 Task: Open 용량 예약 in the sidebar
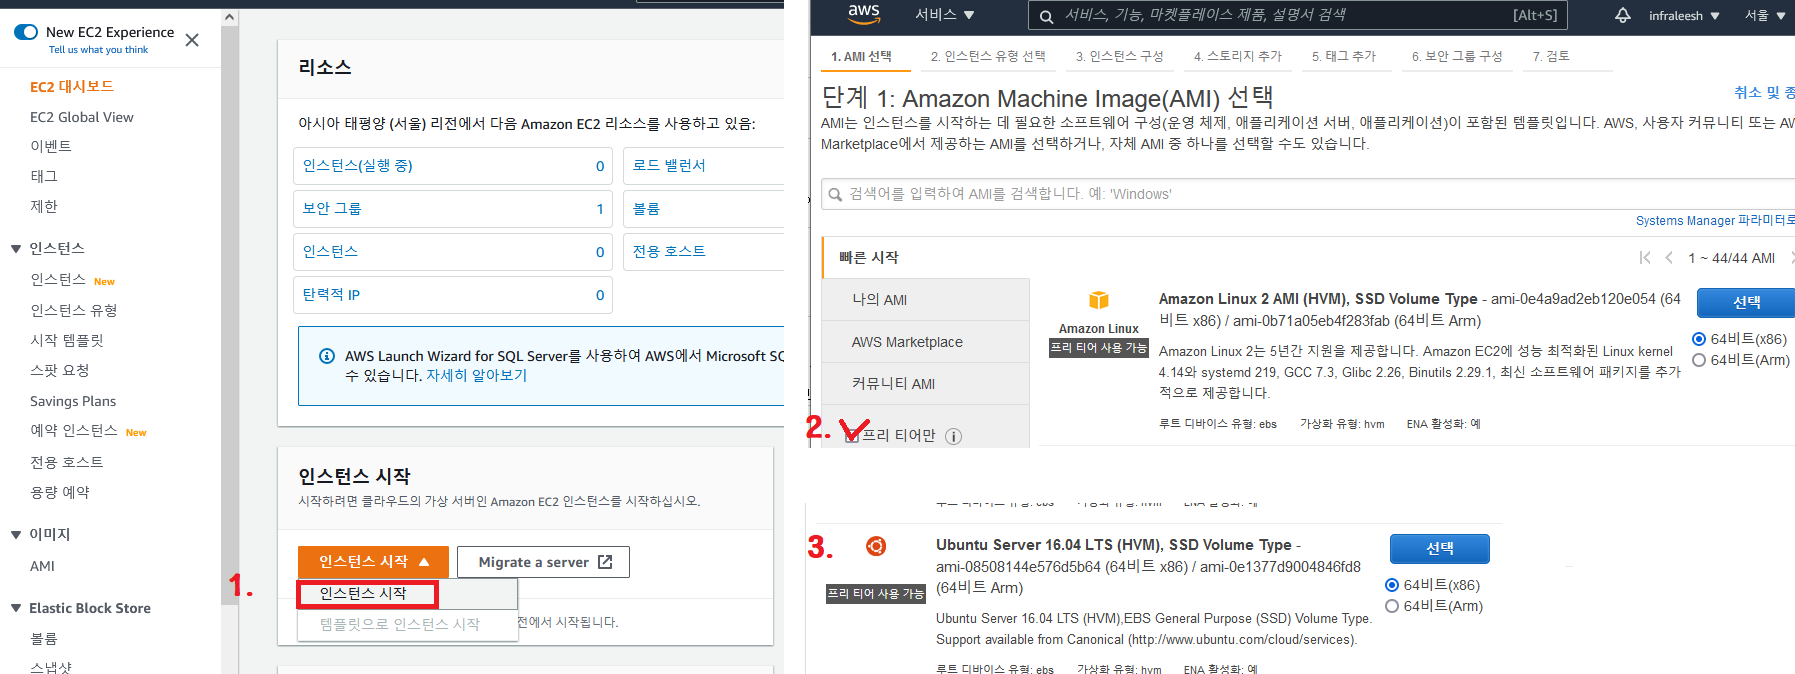coord(60,492)
